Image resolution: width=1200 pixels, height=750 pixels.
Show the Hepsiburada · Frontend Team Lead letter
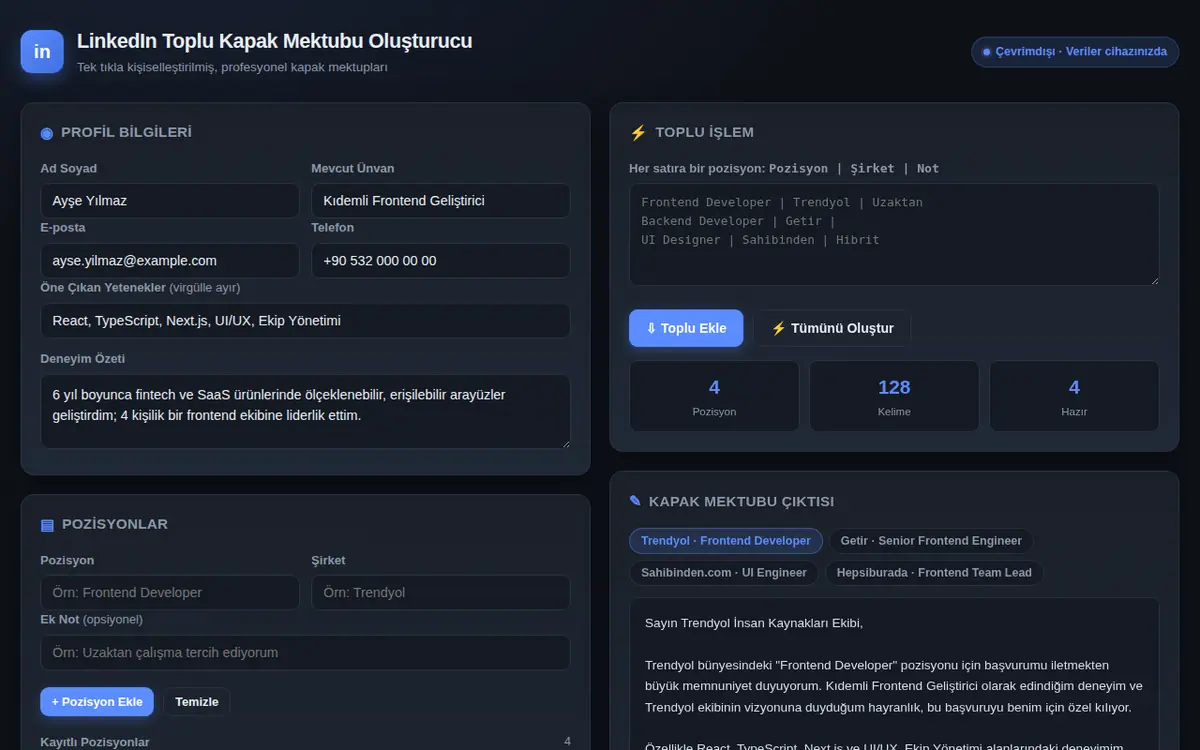[934, 573]
